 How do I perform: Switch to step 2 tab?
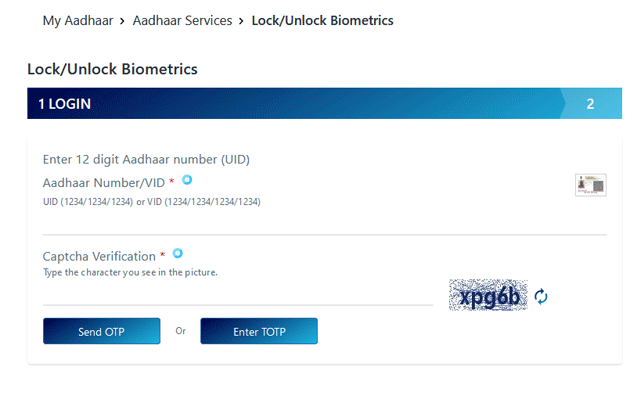590,104
